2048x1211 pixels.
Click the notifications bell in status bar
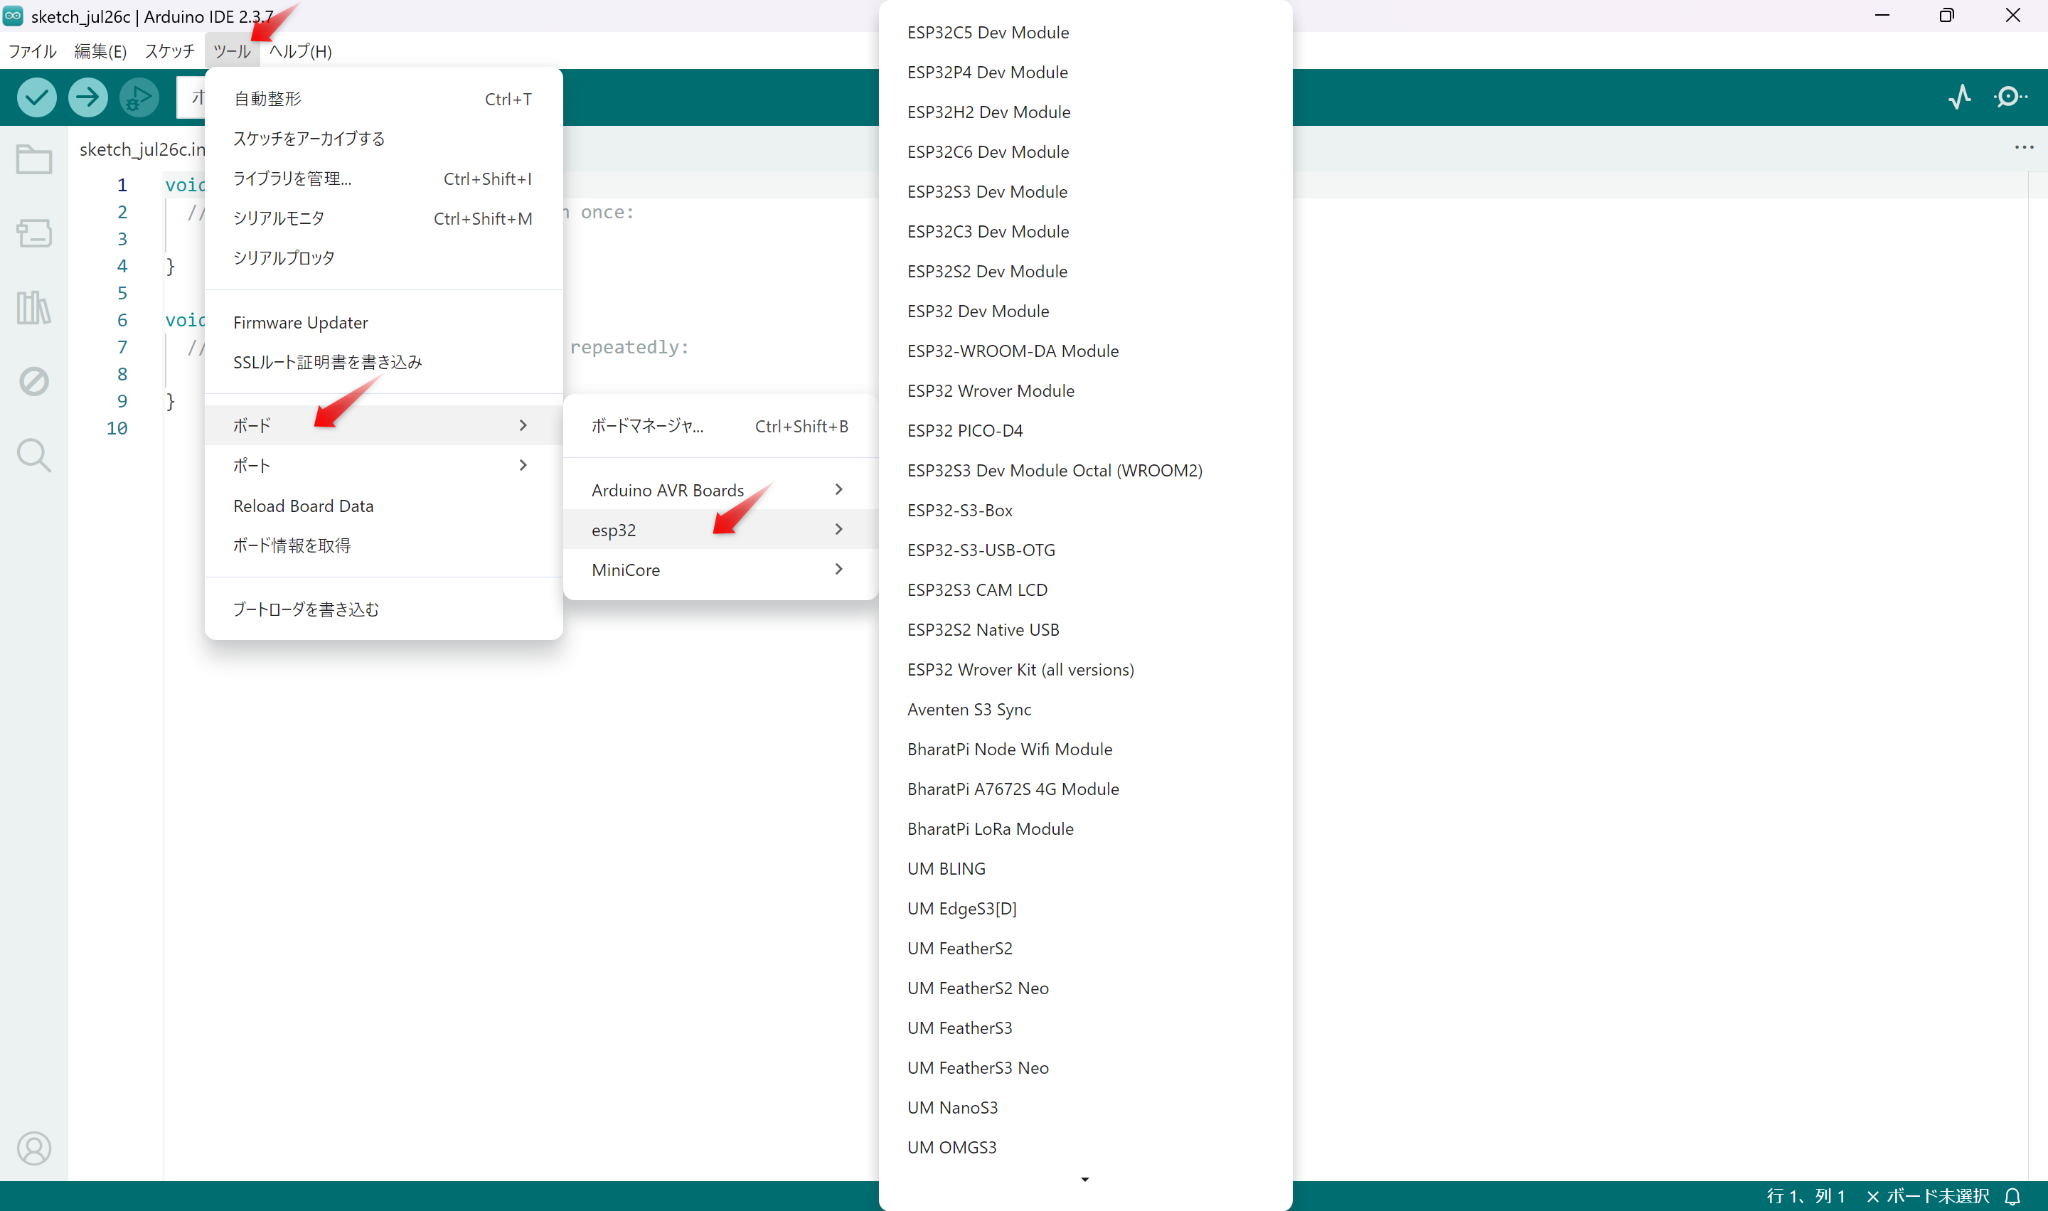2013,1196
